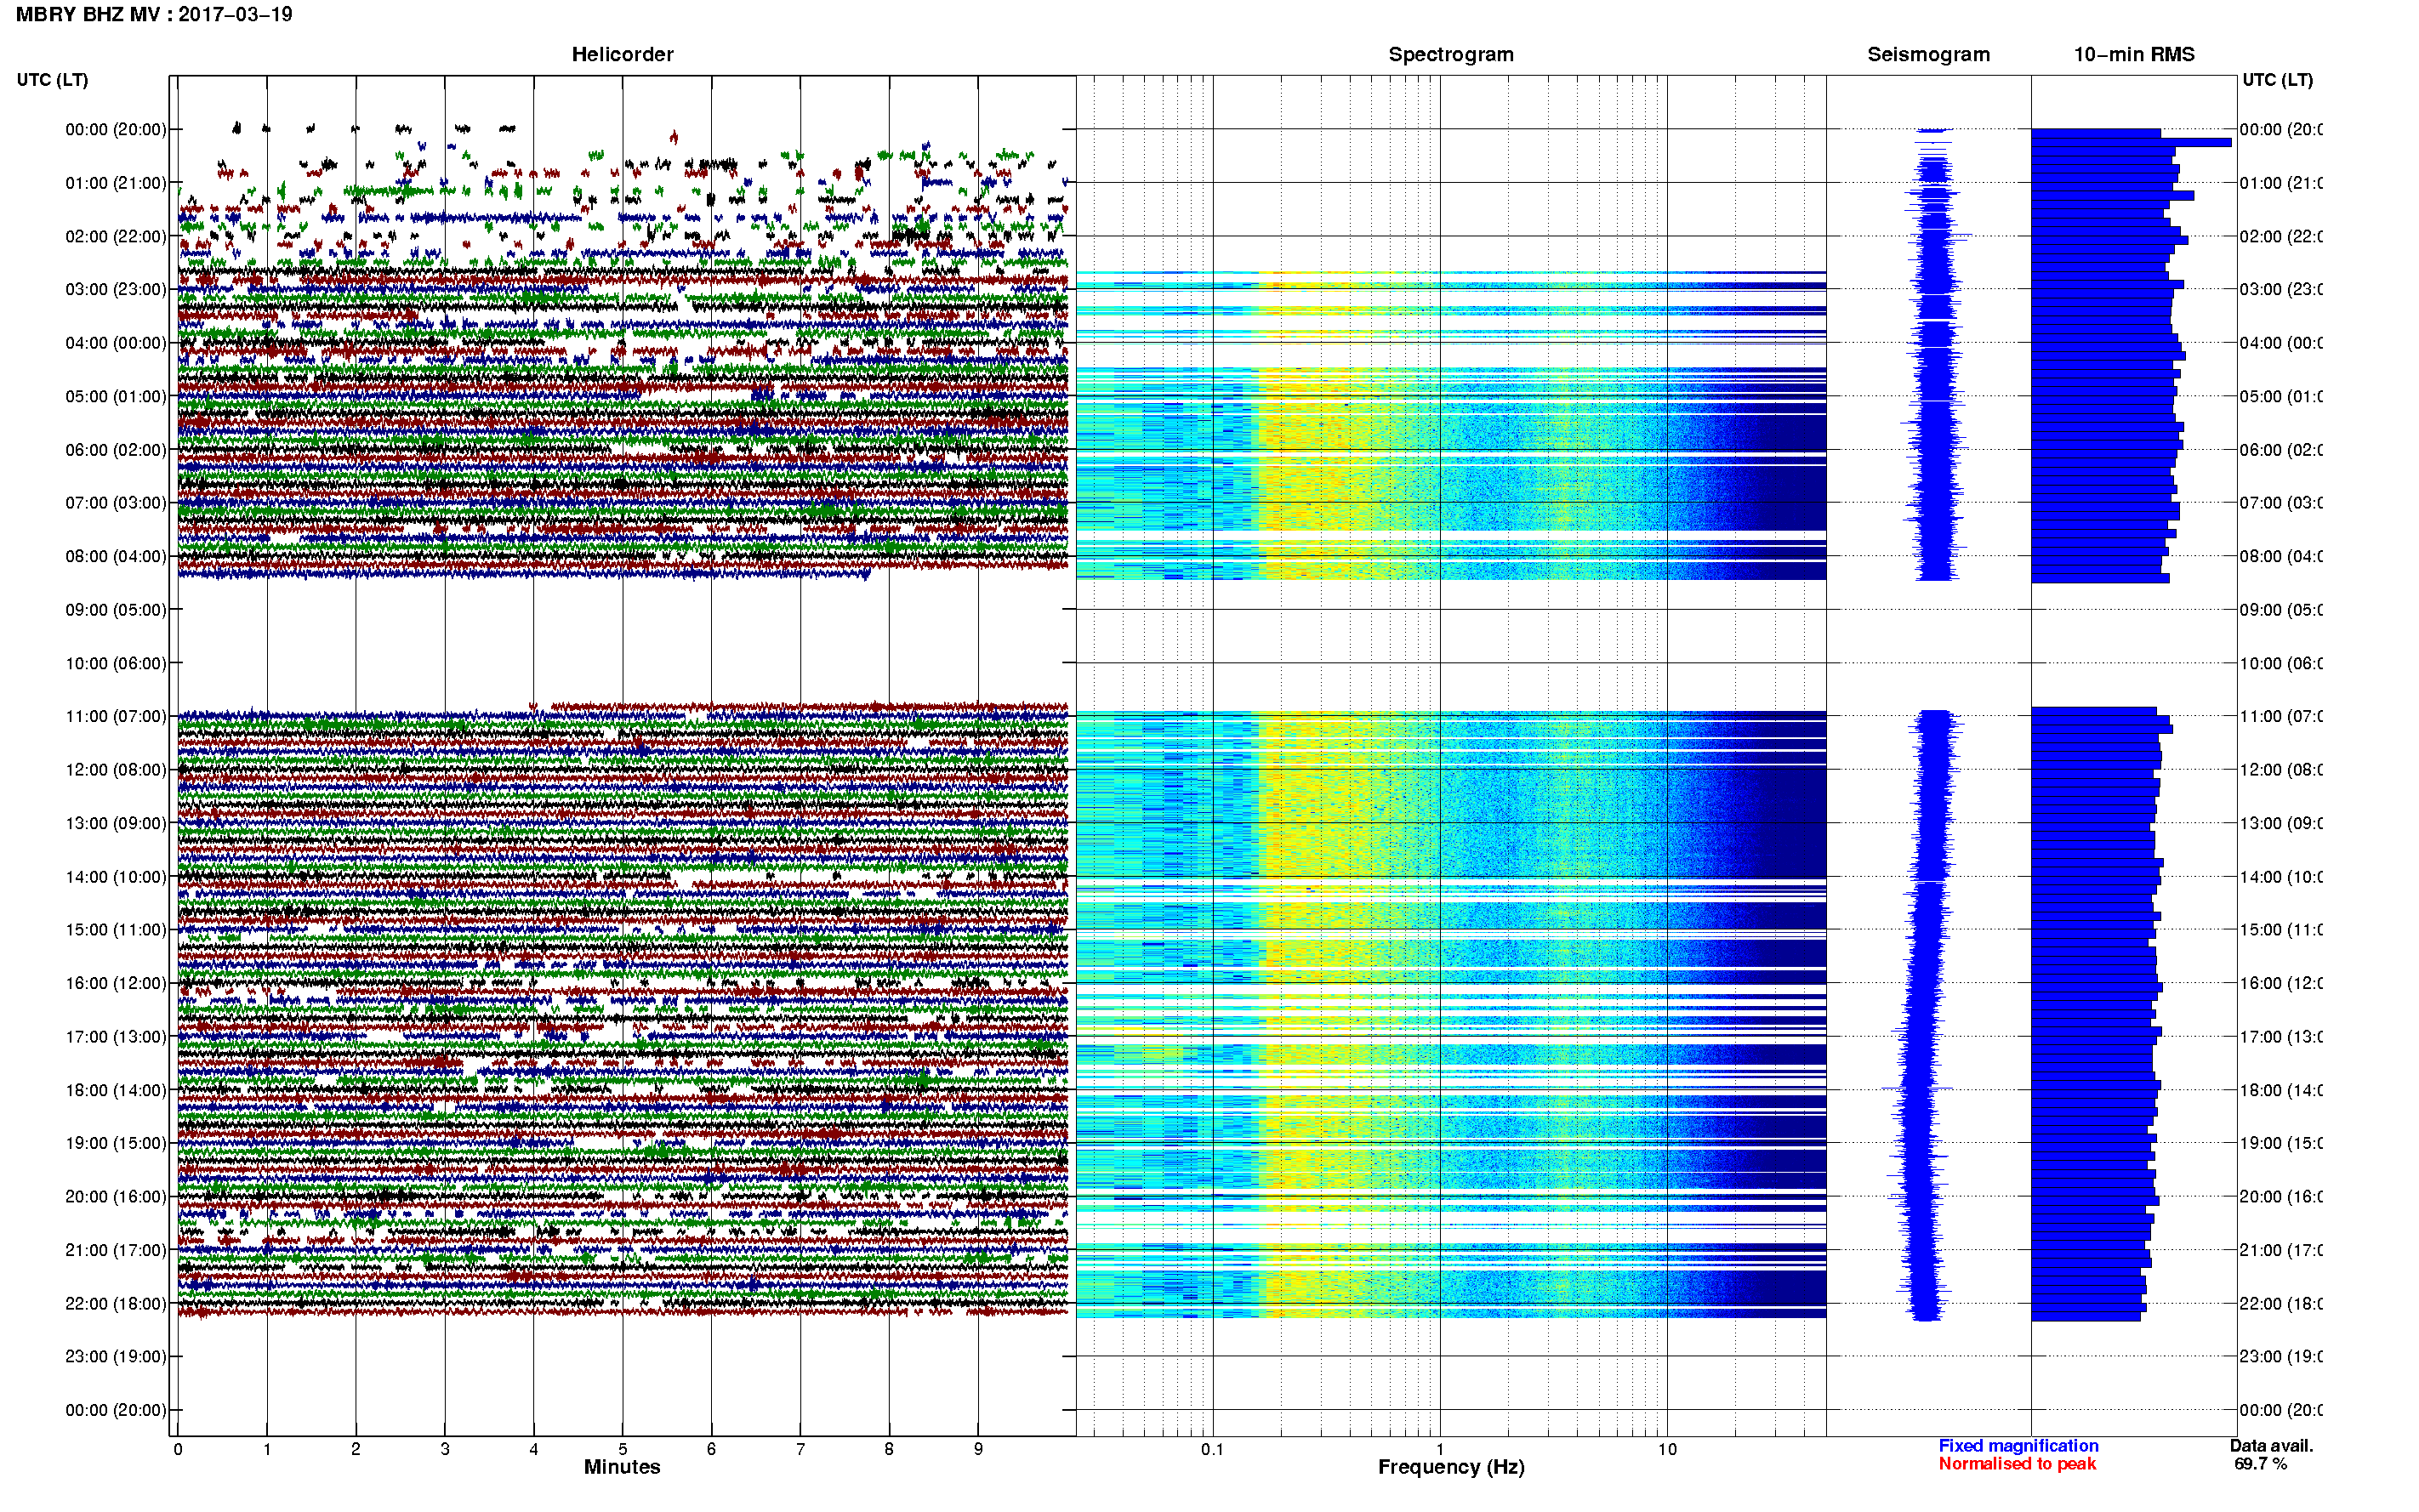Click the right "UTC (LT)" axis header
Image resolution: width=2419 pixels, height=1512 pixels.
[x=2277, y=79]
